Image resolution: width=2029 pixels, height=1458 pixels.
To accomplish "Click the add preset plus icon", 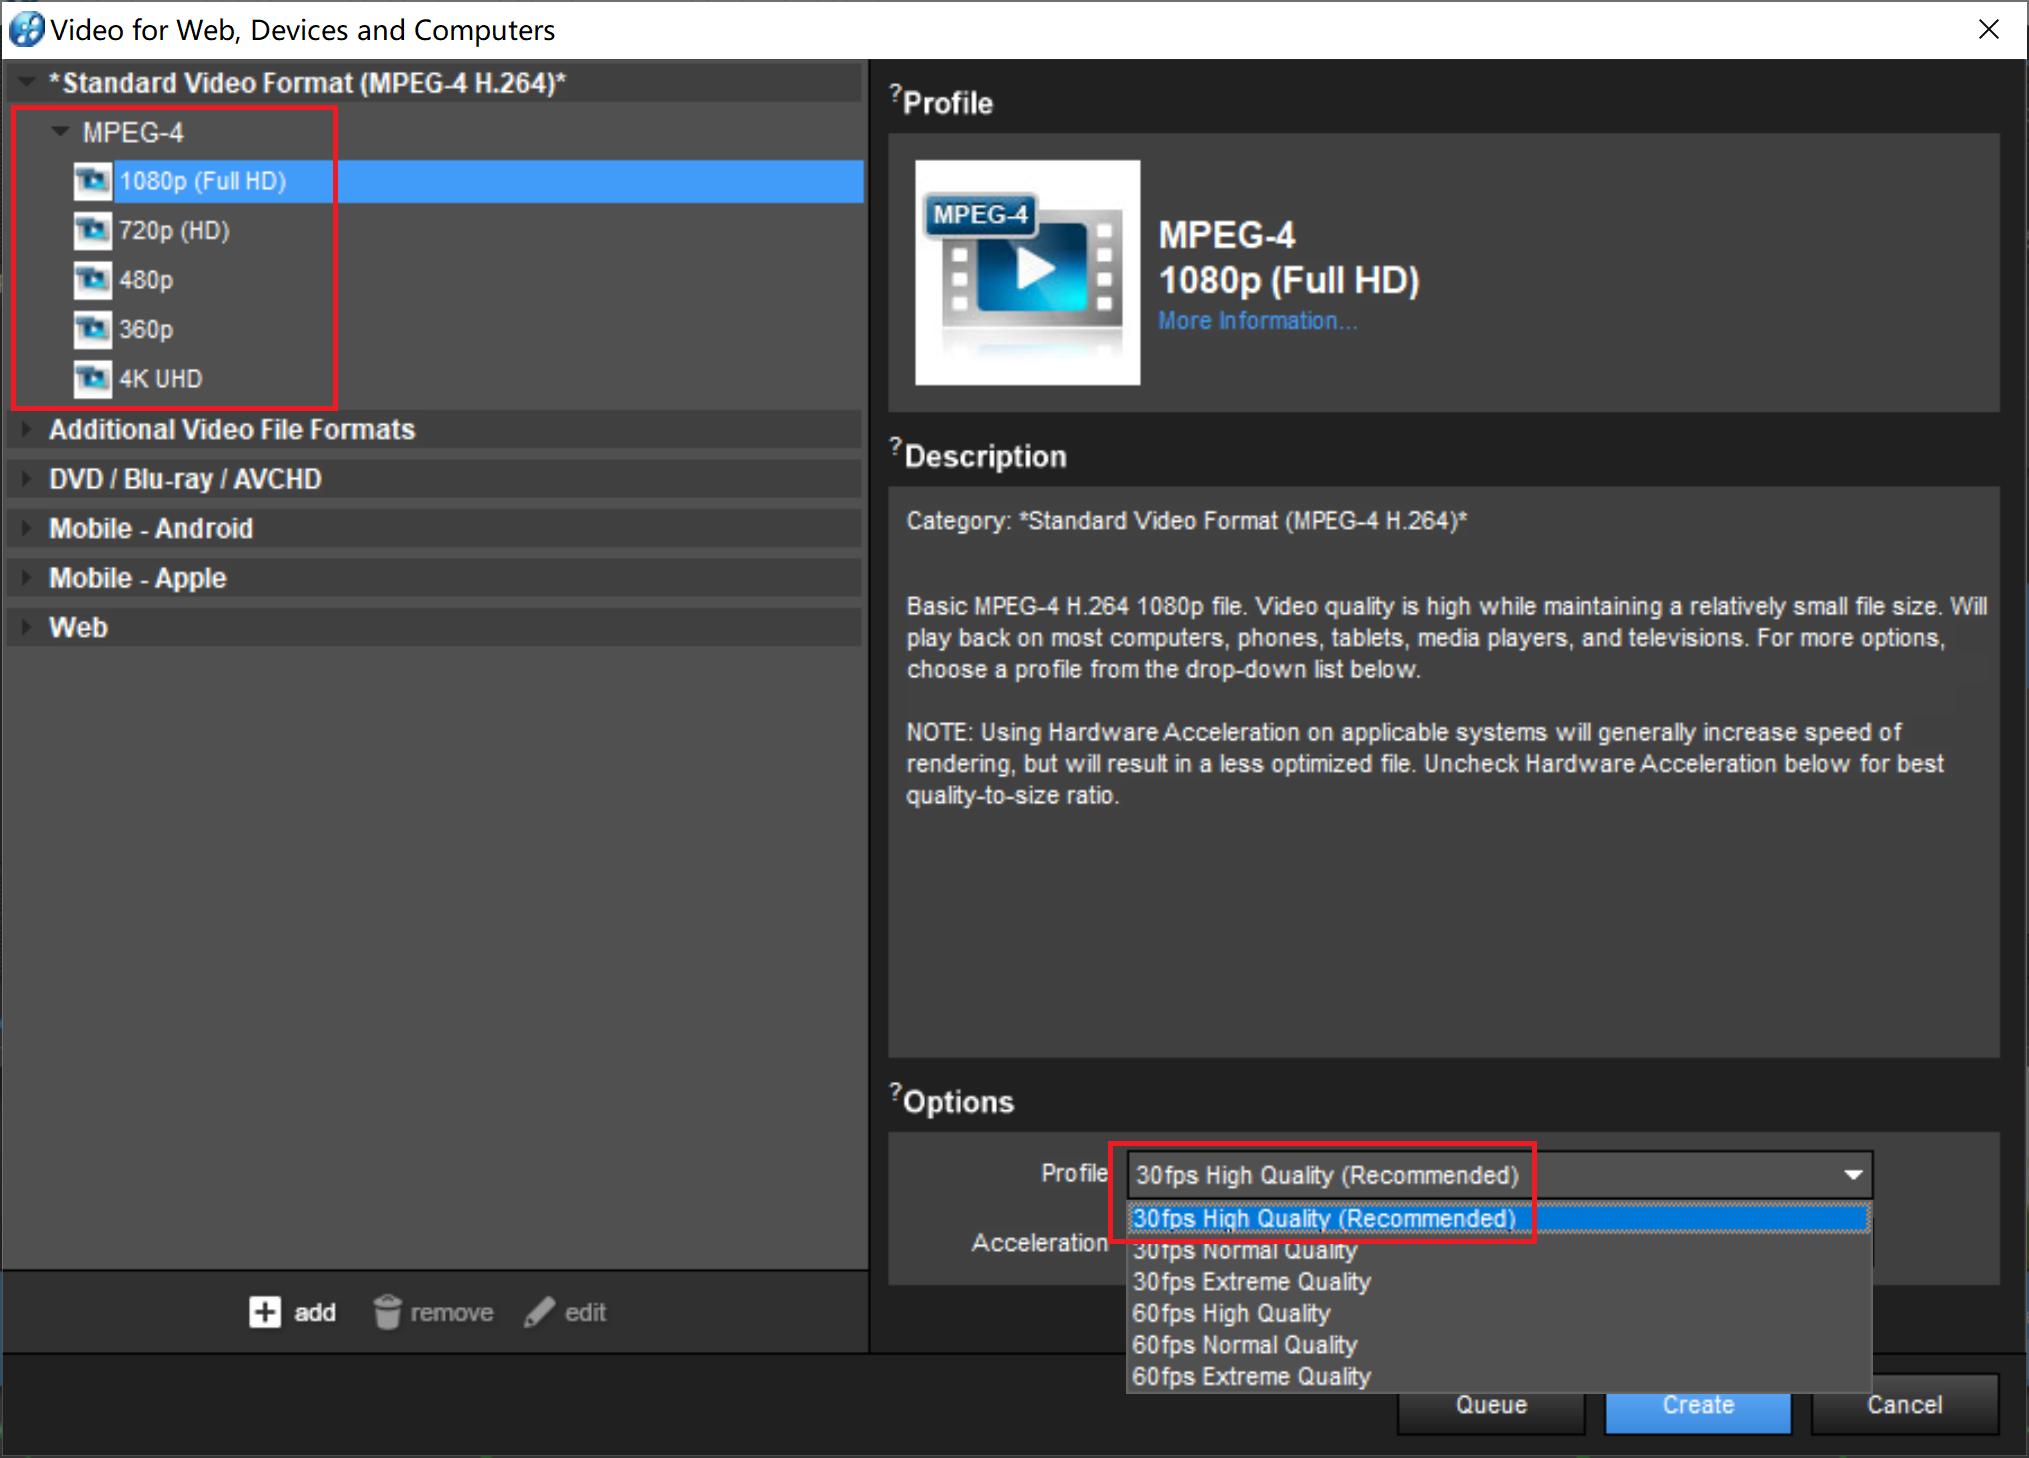I will [265, 1312].
